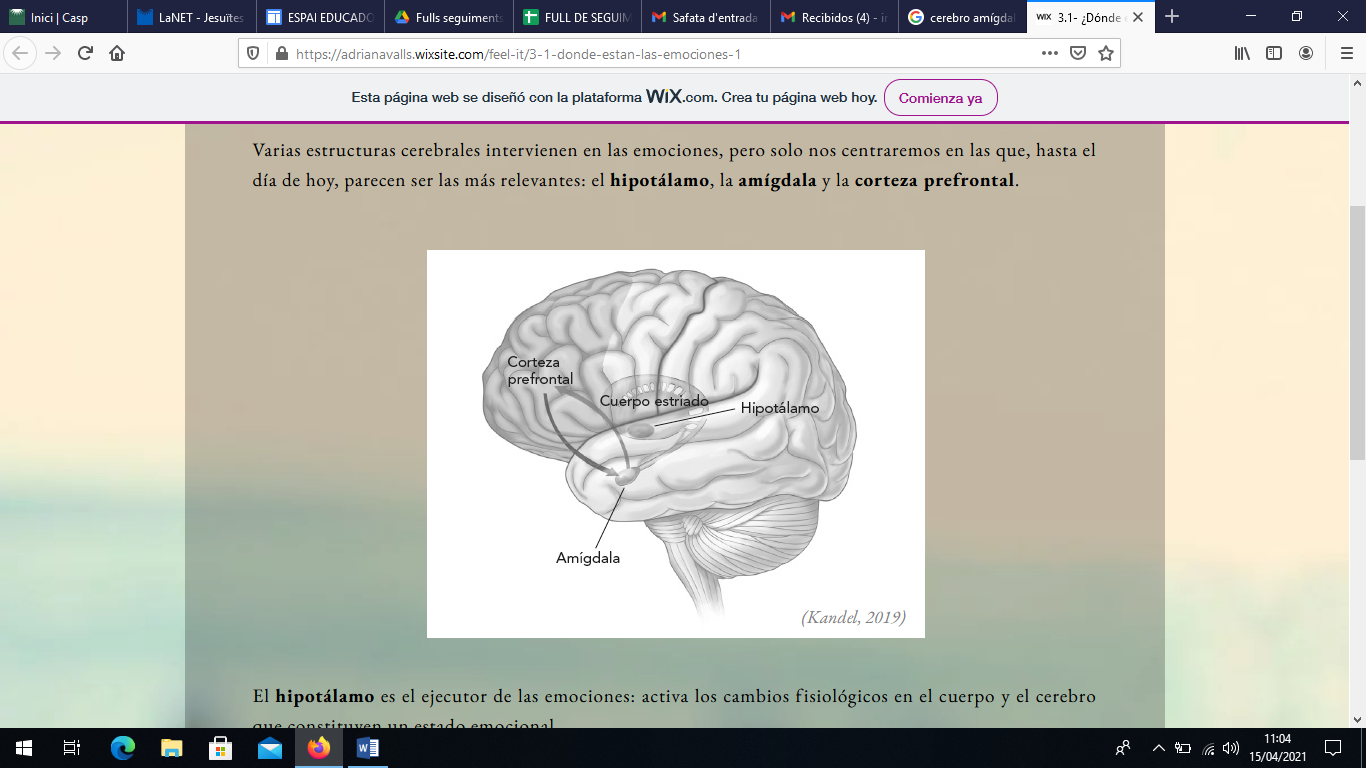The image size is (1366, 768).
Task: Click the volume speaker icon
Action: [x=1231, y=748]
